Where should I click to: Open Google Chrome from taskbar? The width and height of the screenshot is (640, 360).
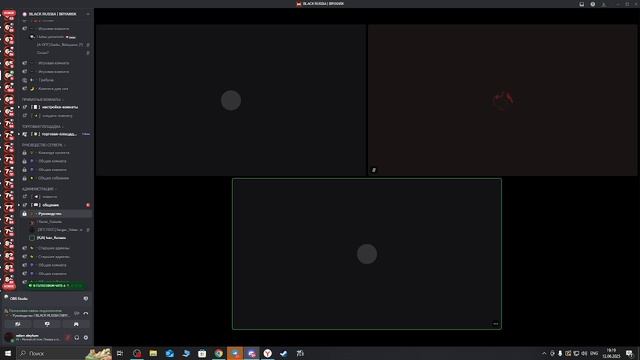click(219, 353)
